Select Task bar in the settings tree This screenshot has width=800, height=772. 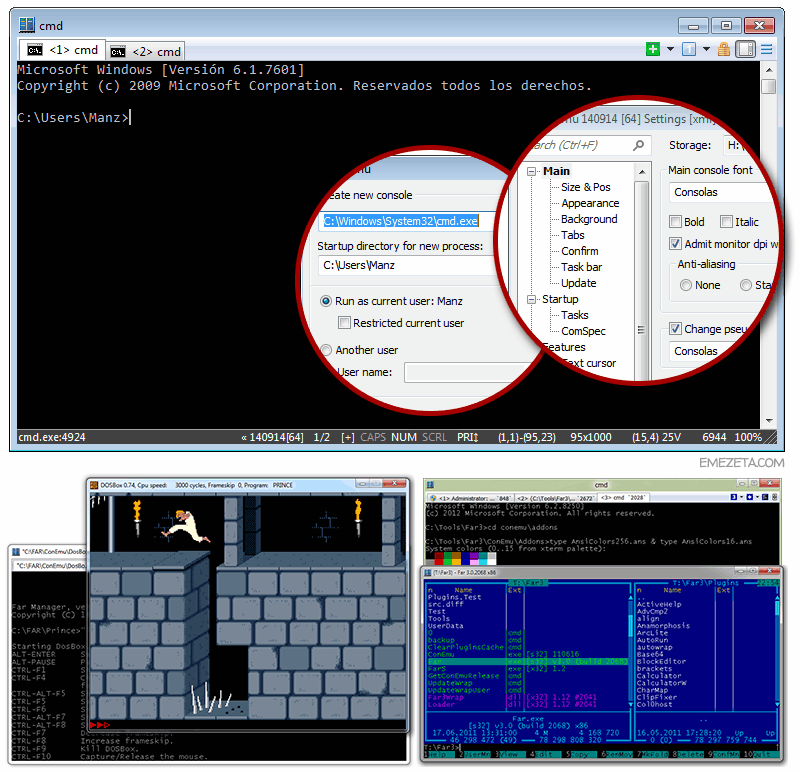[x=581, y=267]
